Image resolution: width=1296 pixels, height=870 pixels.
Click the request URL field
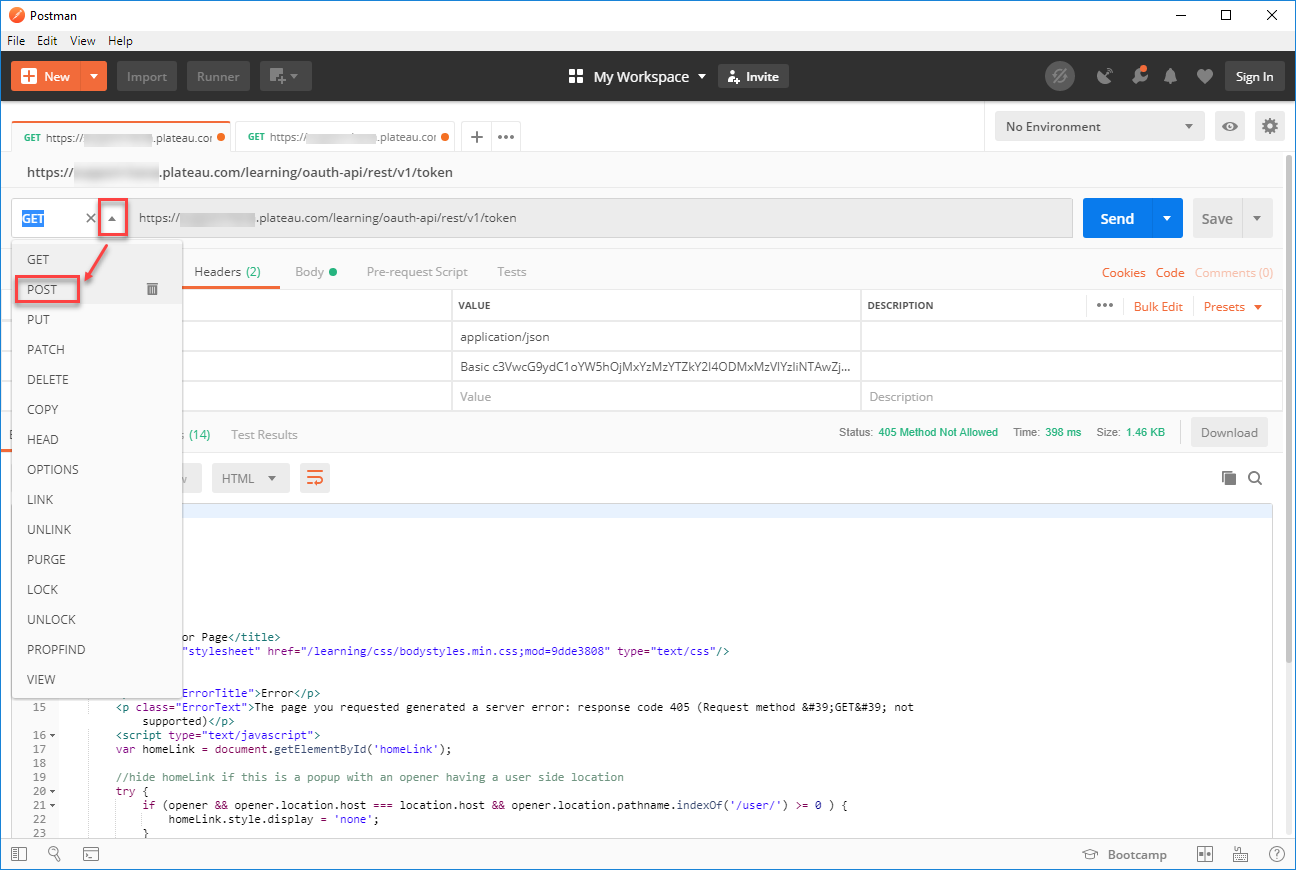pyautogui.click(x=601, y=218)
